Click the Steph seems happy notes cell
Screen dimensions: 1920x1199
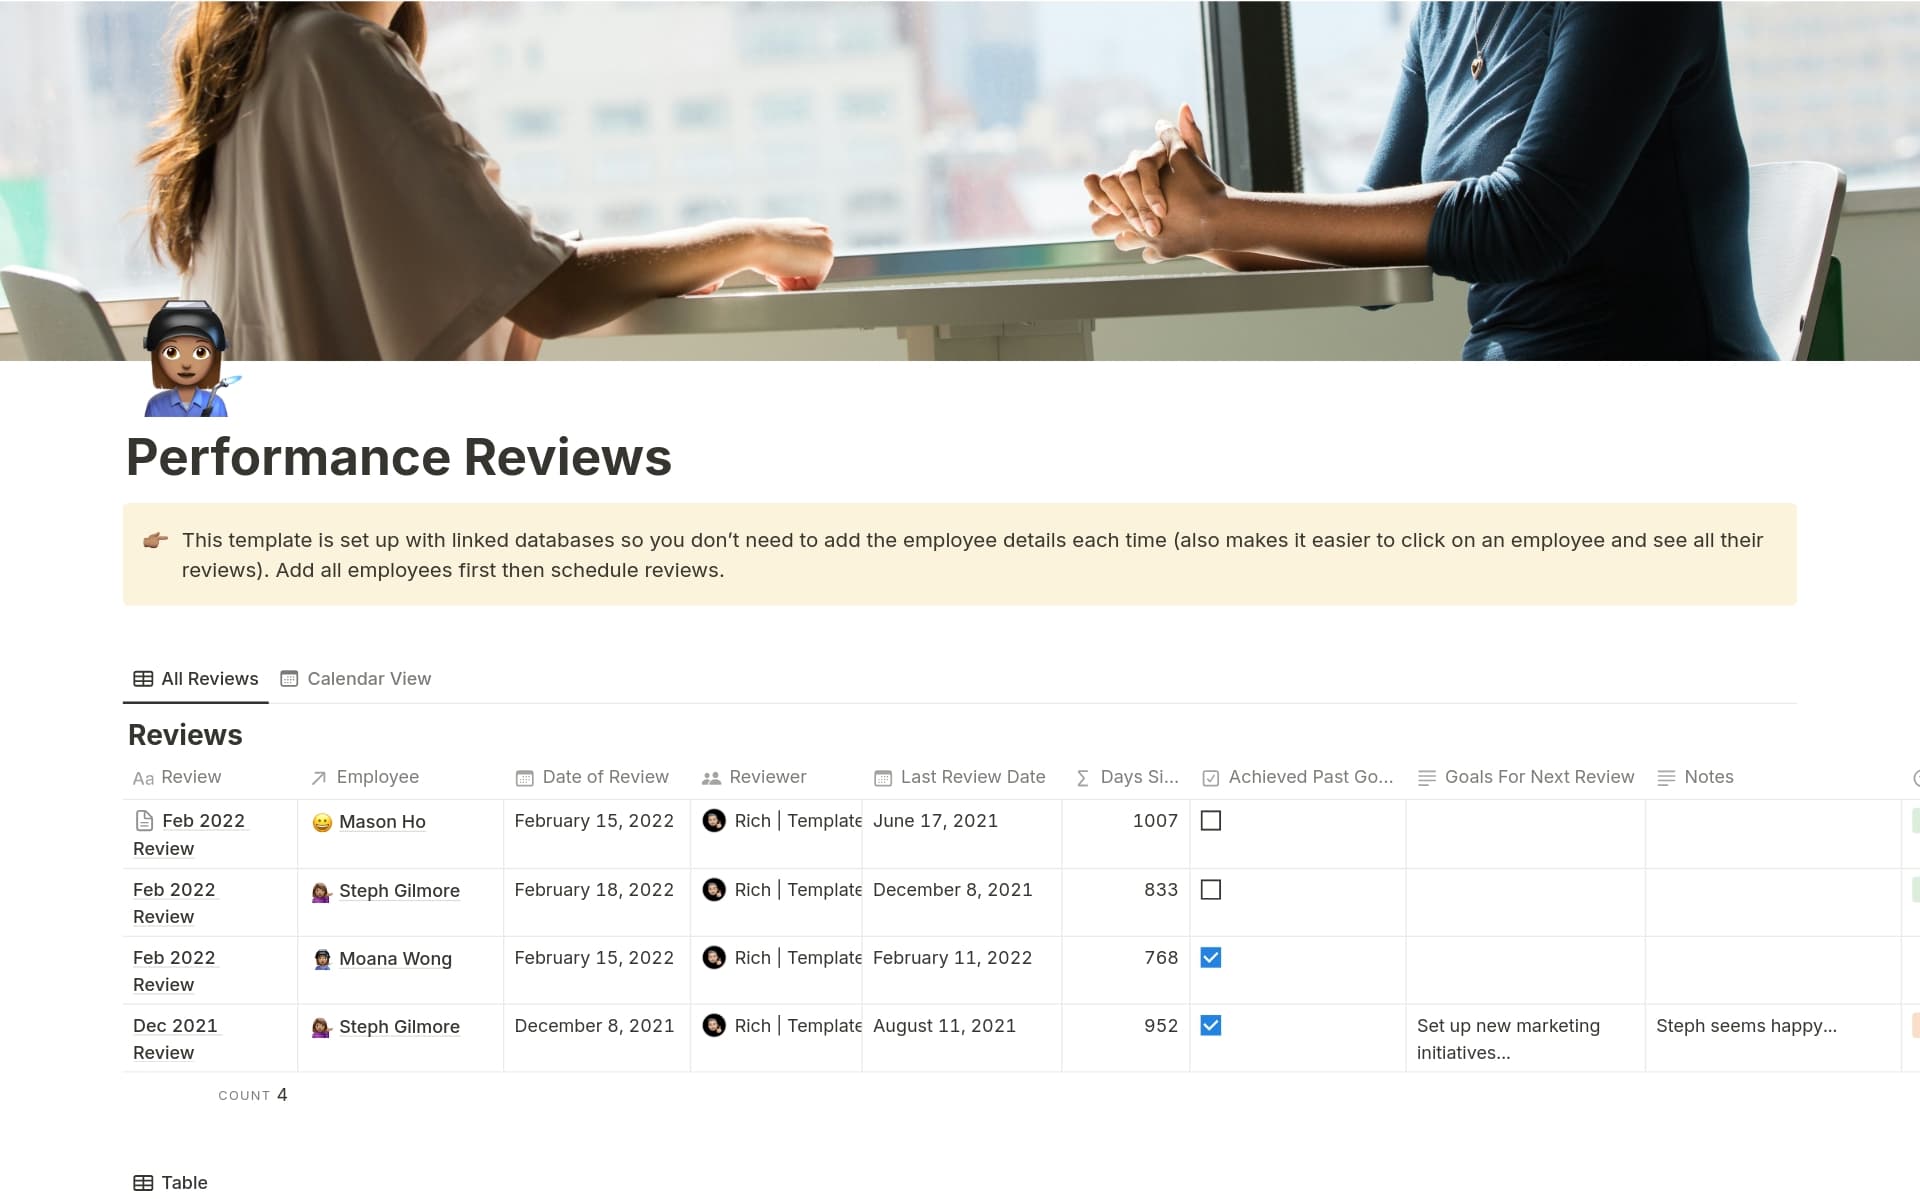click(1746, 1026)
